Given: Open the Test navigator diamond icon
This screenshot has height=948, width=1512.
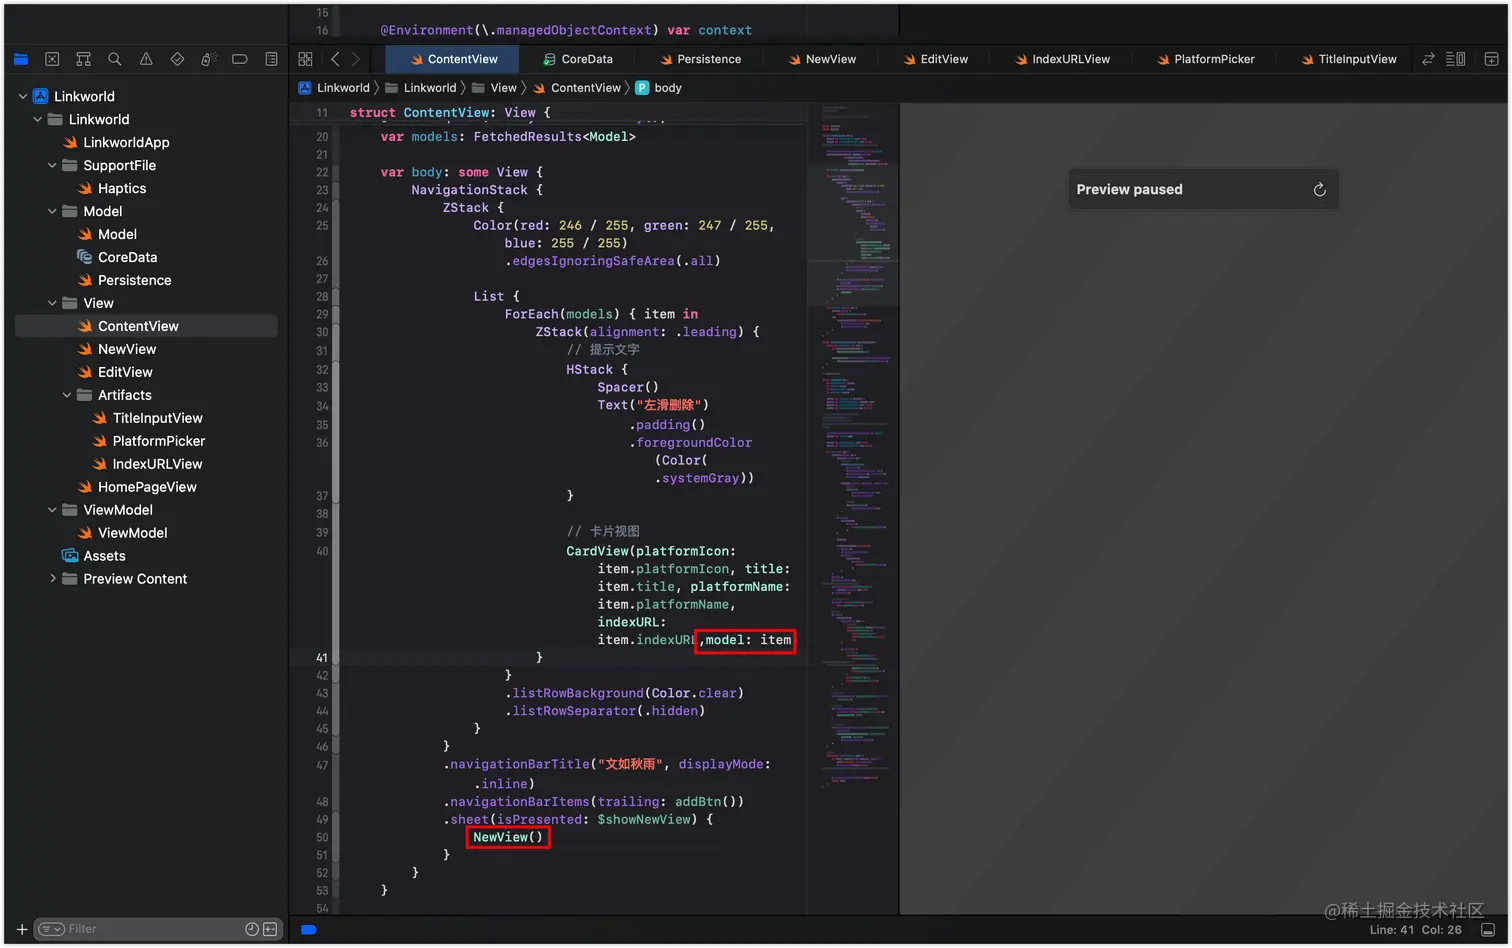Looking at the screenshot, I should (x=177, y=60).
